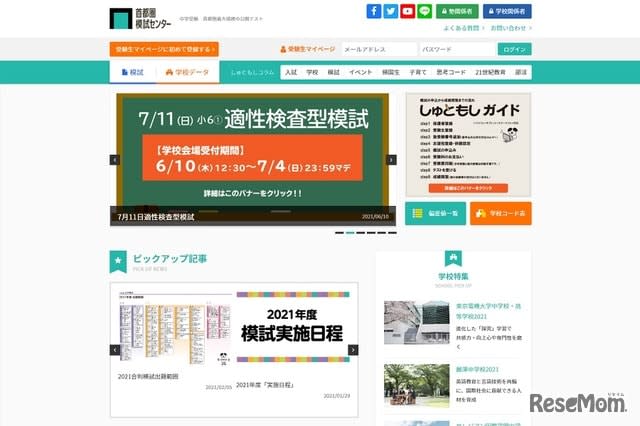Viewport: 640px width, 426px height.
Task: Click the blue 学校関係者 button
Action: click(x=507, y=11)
